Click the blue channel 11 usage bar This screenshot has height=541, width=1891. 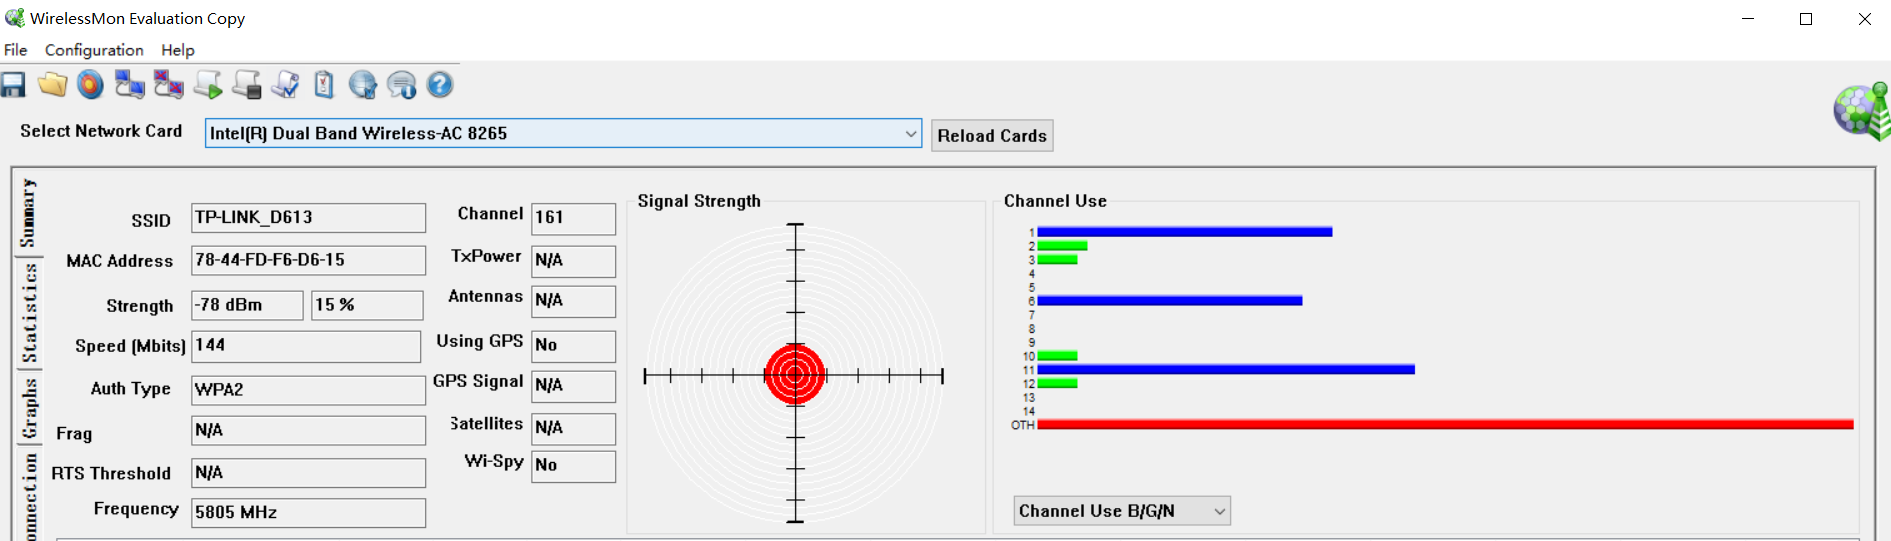click(1226, 370)
